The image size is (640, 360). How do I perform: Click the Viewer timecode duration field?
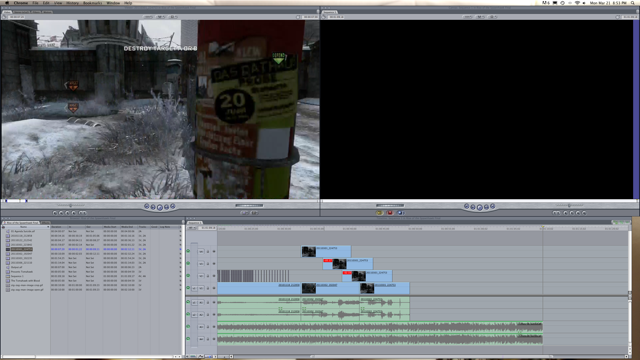tap(17, 17)
